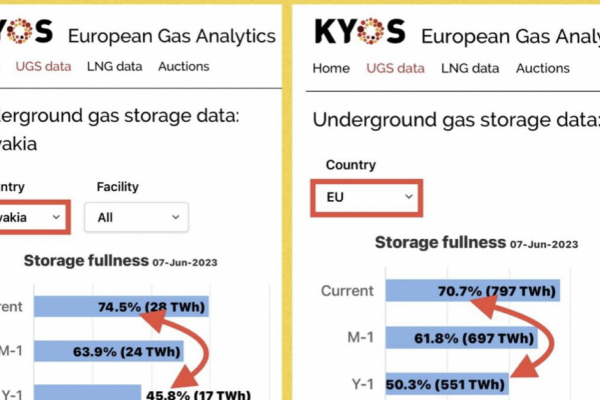Expand the Facility dropdown set to All
Viewport: 600px width, 400px height.
[136, 216]
